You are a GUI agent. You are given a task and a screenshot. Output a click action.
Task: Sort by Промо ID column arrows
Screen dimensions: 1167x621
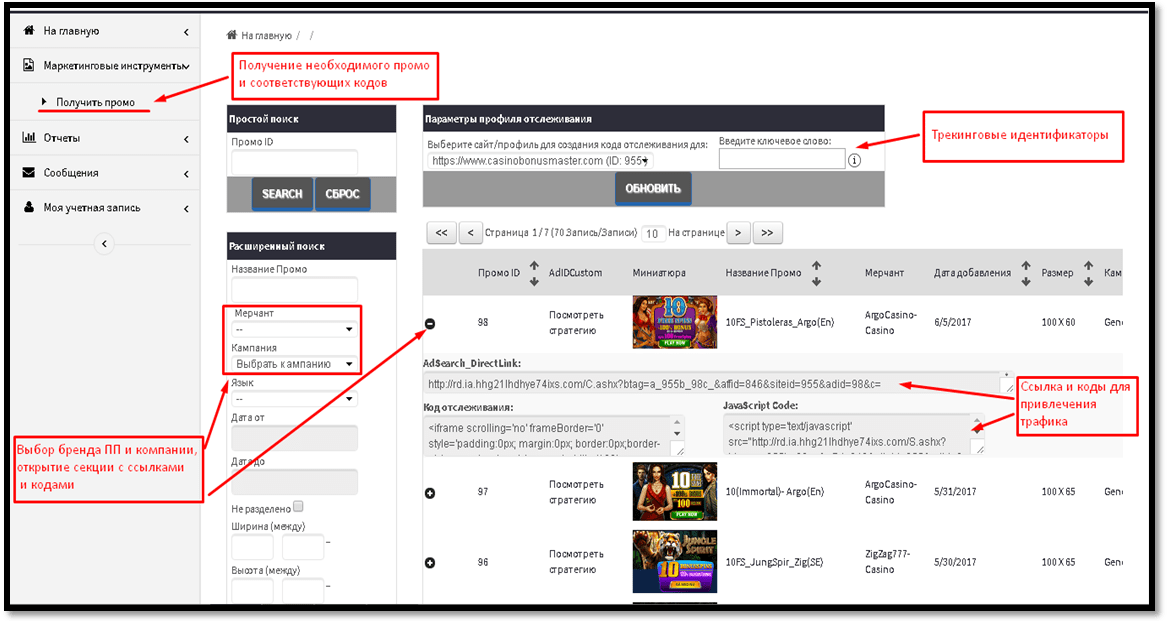(534, 273)
